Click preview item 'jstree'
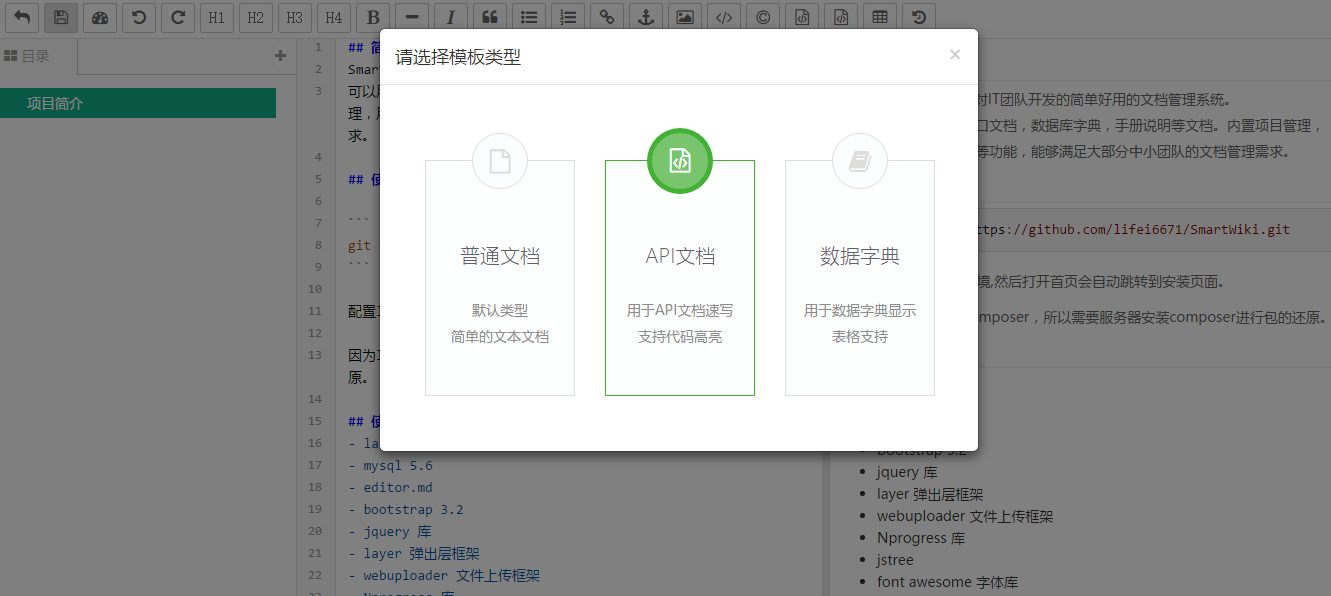This screenshot has width=1331, height=596. tap(895, 560)
